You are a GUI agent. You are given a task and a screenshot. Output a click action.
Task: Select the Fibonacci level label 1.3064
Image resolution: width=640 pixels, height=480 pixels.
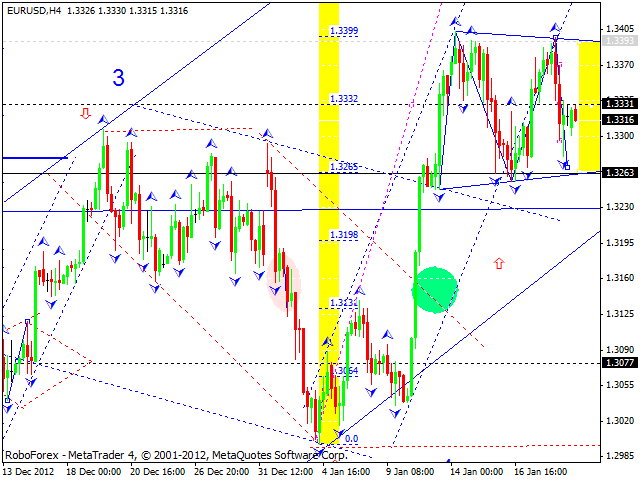tap(346, 371)
